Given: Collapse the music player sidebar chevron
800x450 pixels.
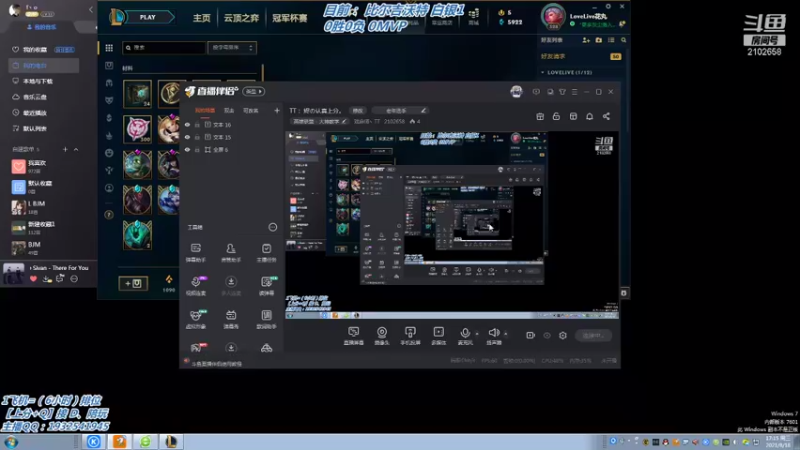Looking at the screenshot, I should point(91,10).
